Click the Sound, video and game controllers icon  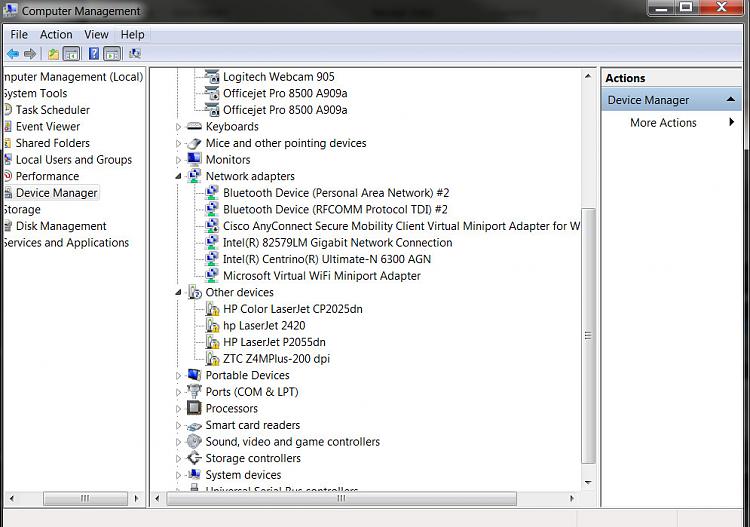coord(194,441)
